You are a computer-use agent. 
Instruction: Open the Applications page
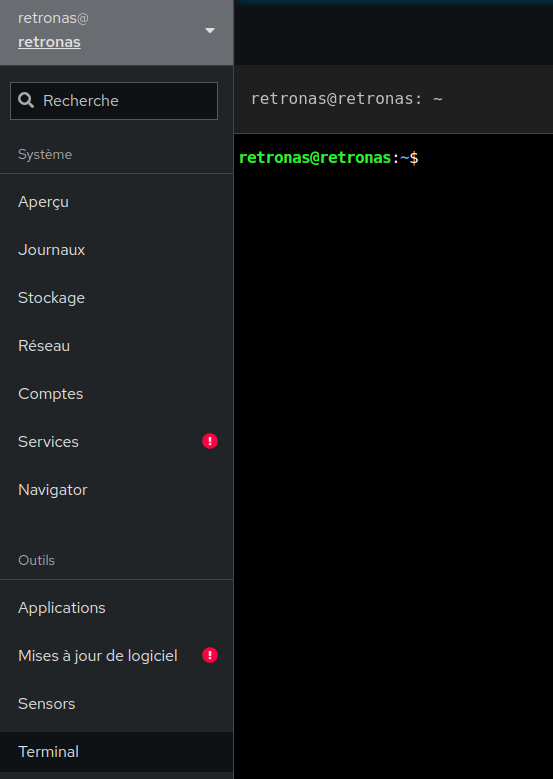pyautogui.click(x=116, y=608)
